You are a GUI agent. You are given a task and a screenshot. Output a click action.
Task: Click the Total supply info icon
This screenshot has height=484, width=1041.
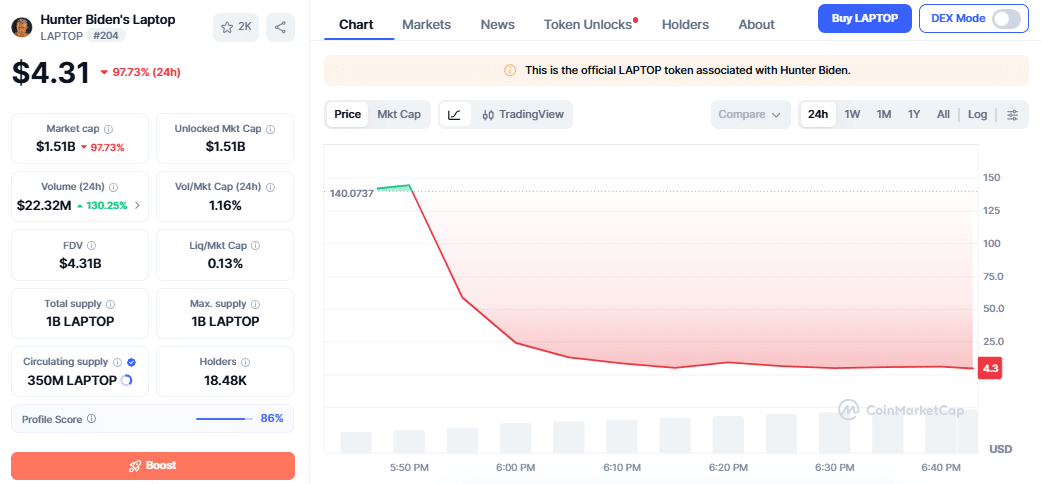[x=110, y=304]
